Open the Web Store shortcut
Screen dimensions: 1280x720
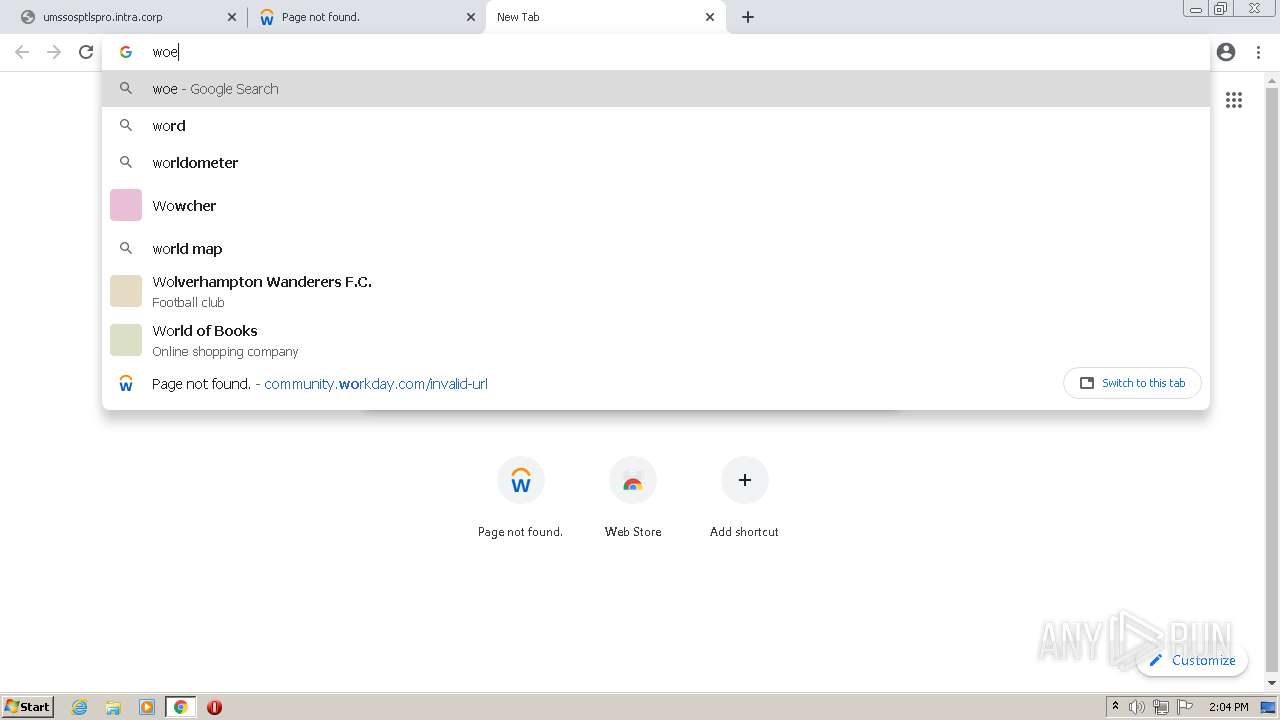(633, 497)
